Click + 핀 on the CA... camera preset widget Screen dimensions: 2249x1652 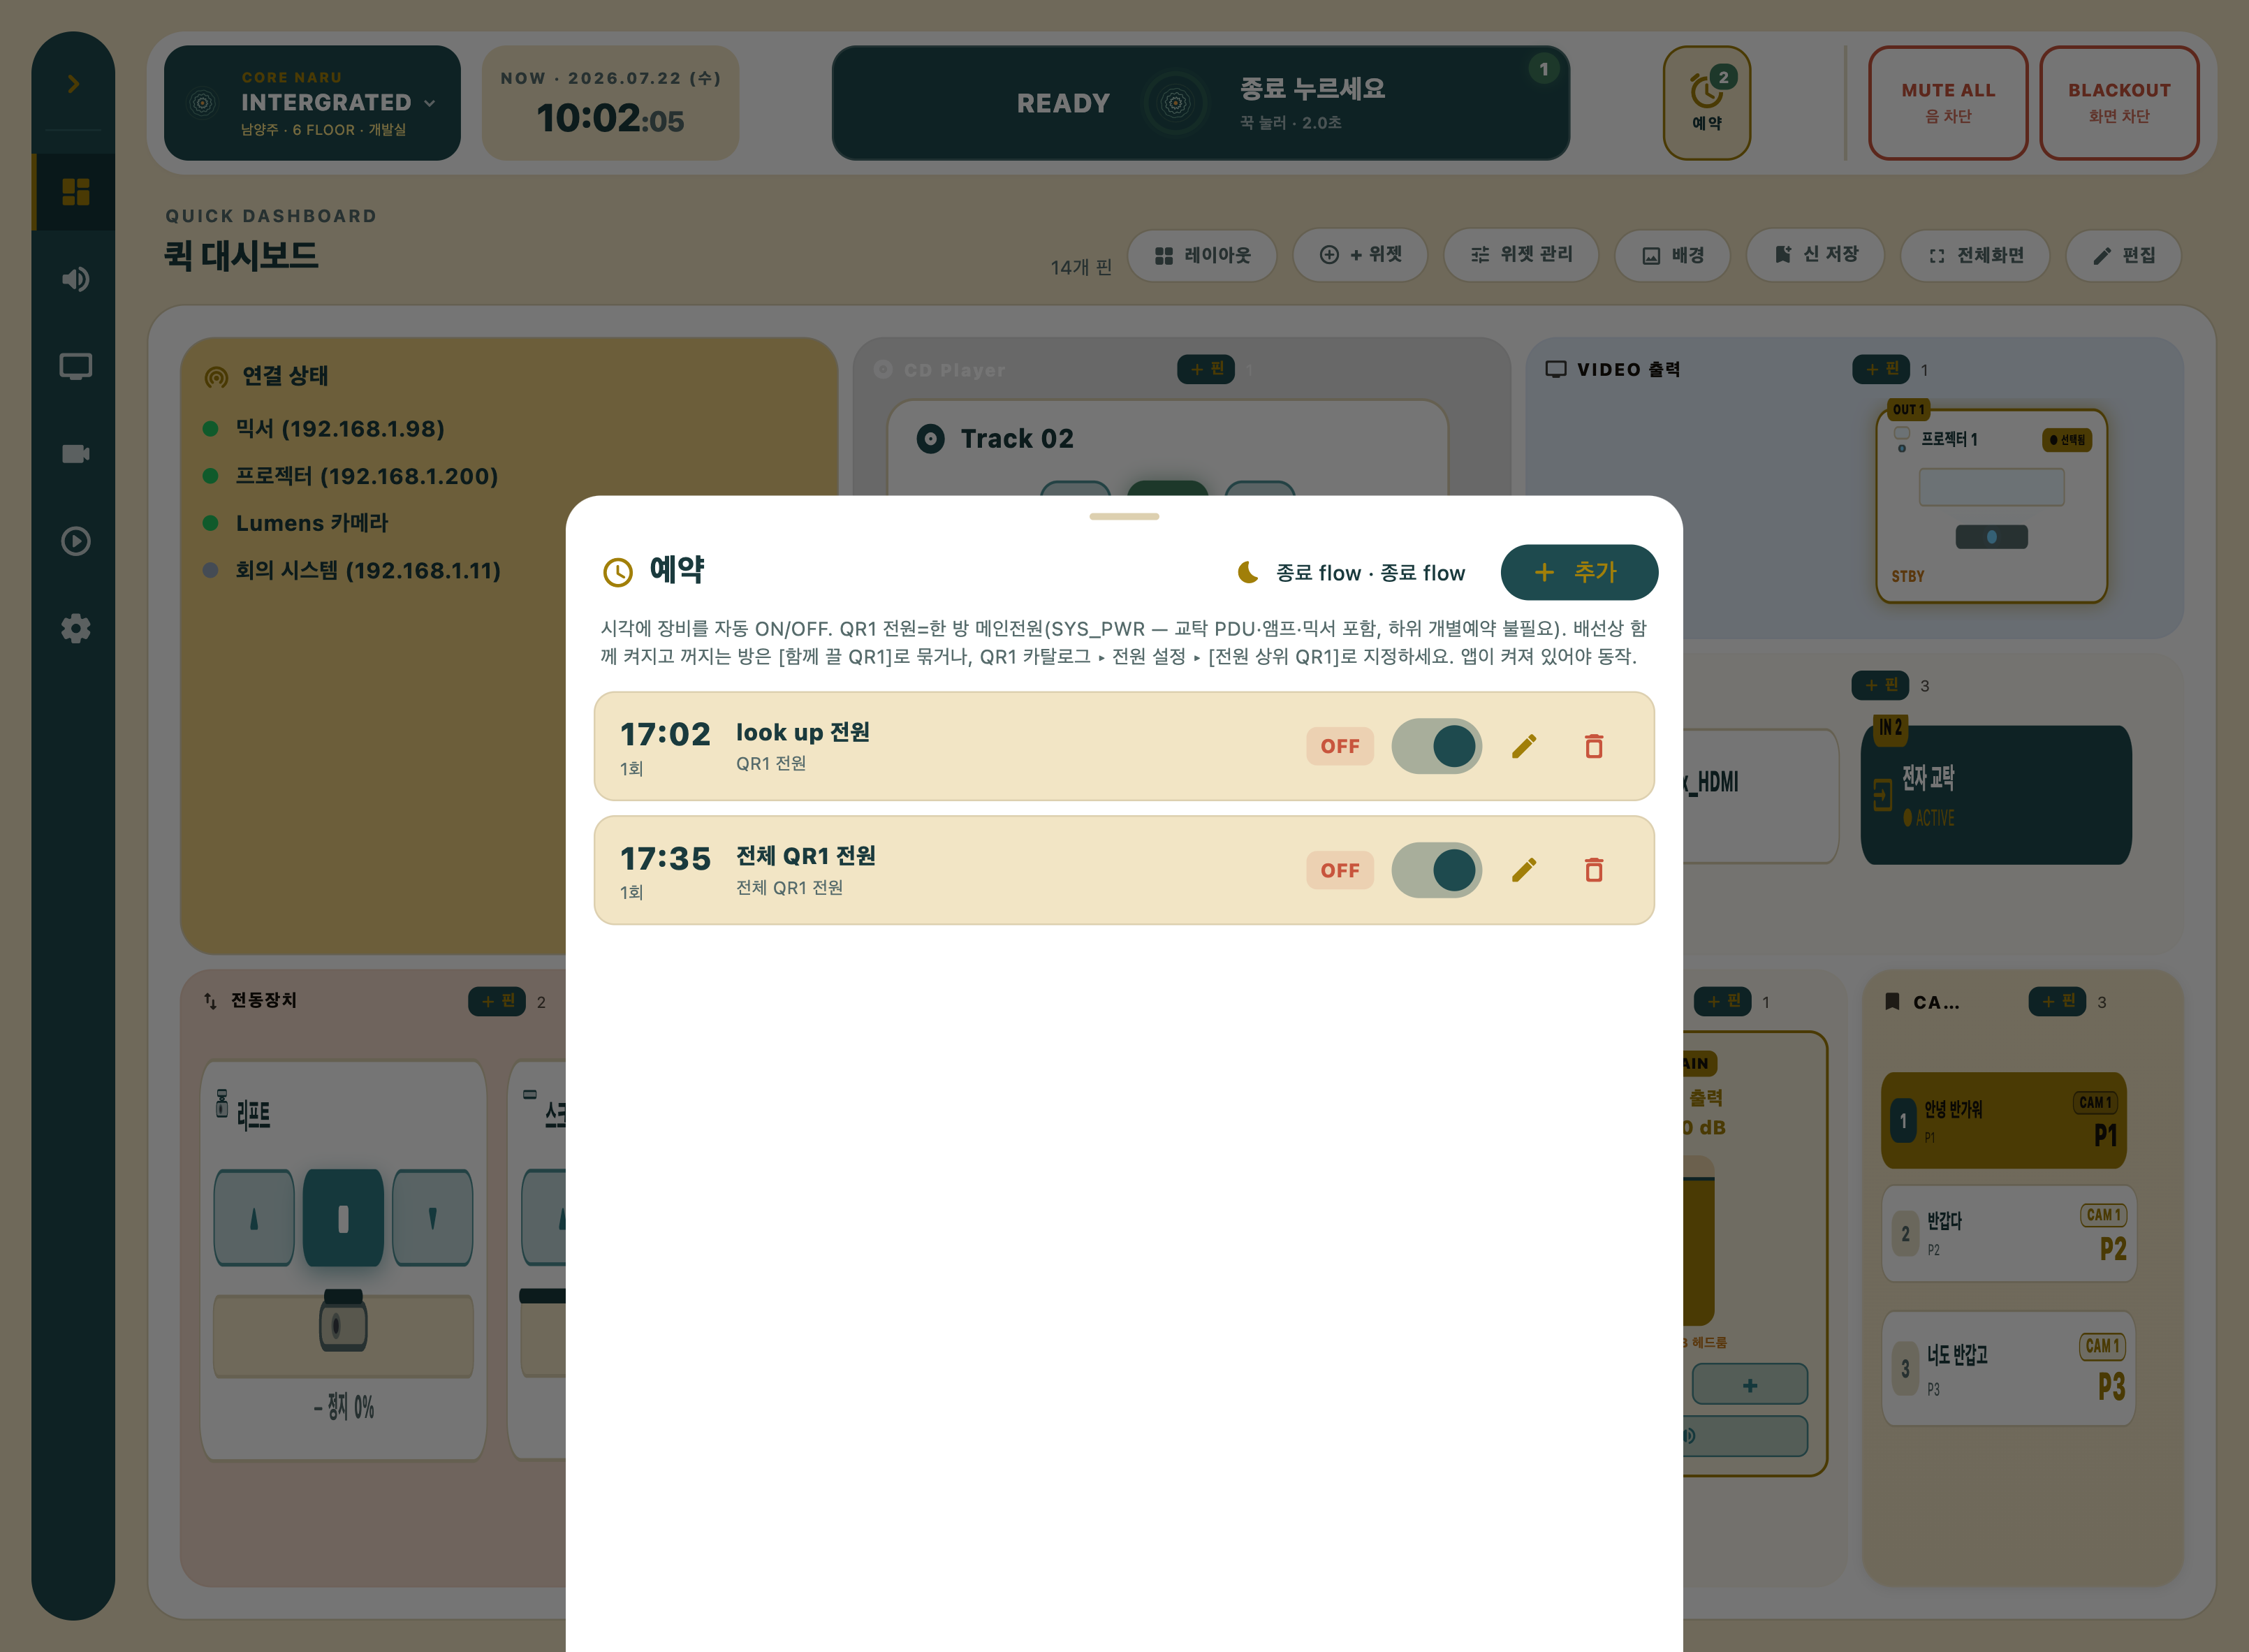pos(2057,1001)
